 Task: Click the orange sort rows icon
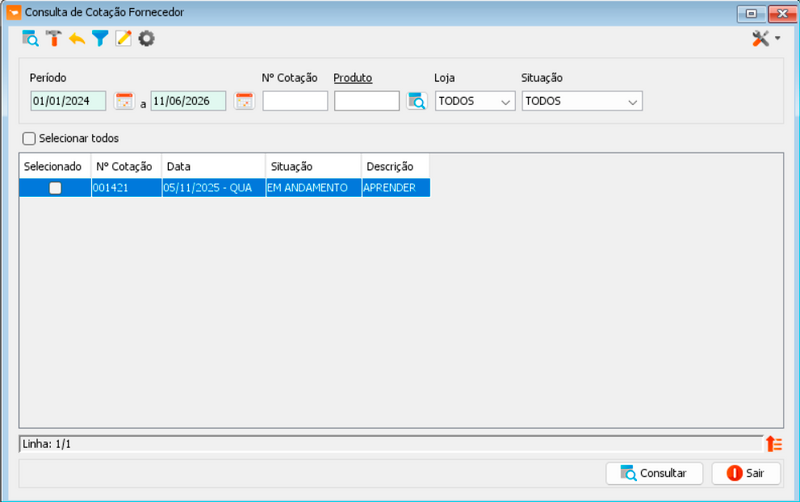[774, 444]
